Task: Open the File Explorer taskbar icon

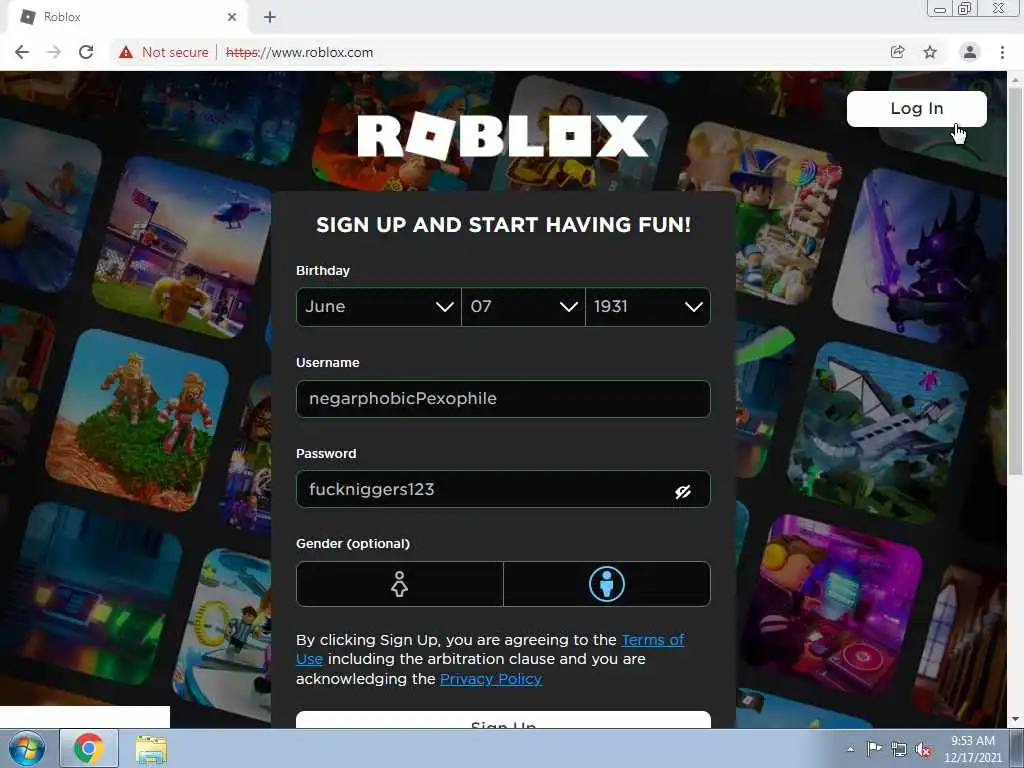Action: point(151,748)
